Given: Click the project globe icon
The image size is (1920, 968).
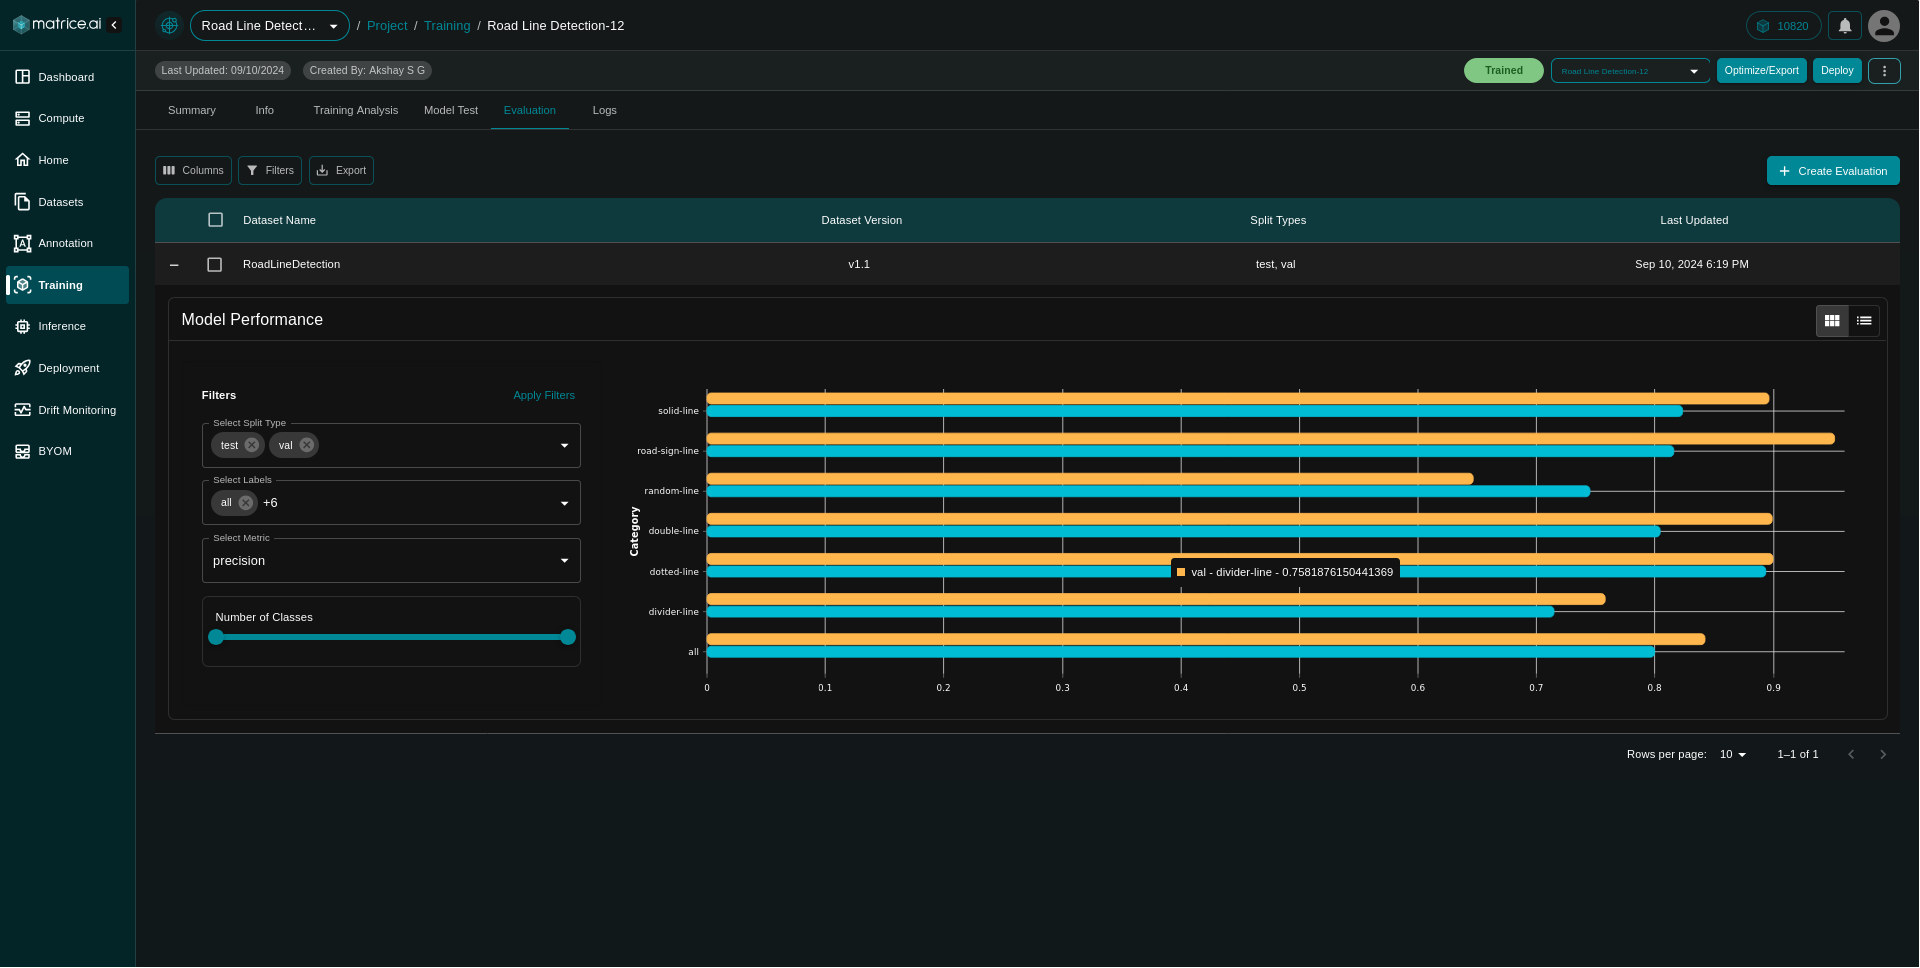Looking at the screenshot, I should coord(170,25).
